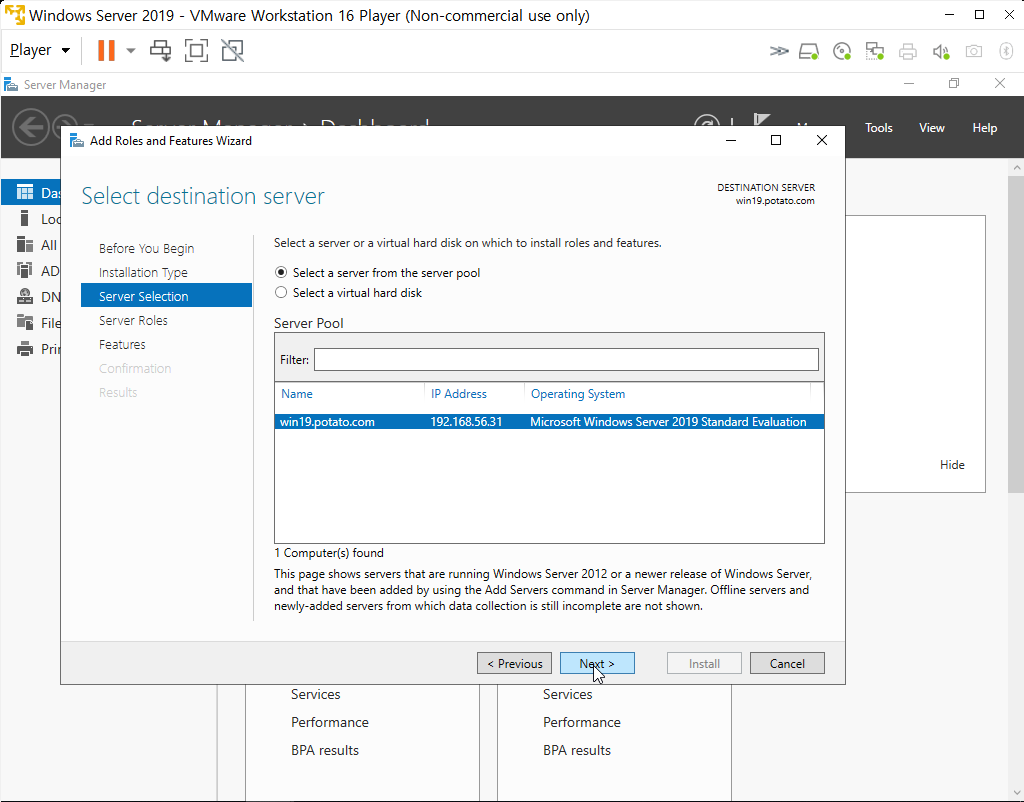1024x802 pixels.
Task: Click the Dashboard icon in Server Manager sidebar
Action: click(25, 193)
